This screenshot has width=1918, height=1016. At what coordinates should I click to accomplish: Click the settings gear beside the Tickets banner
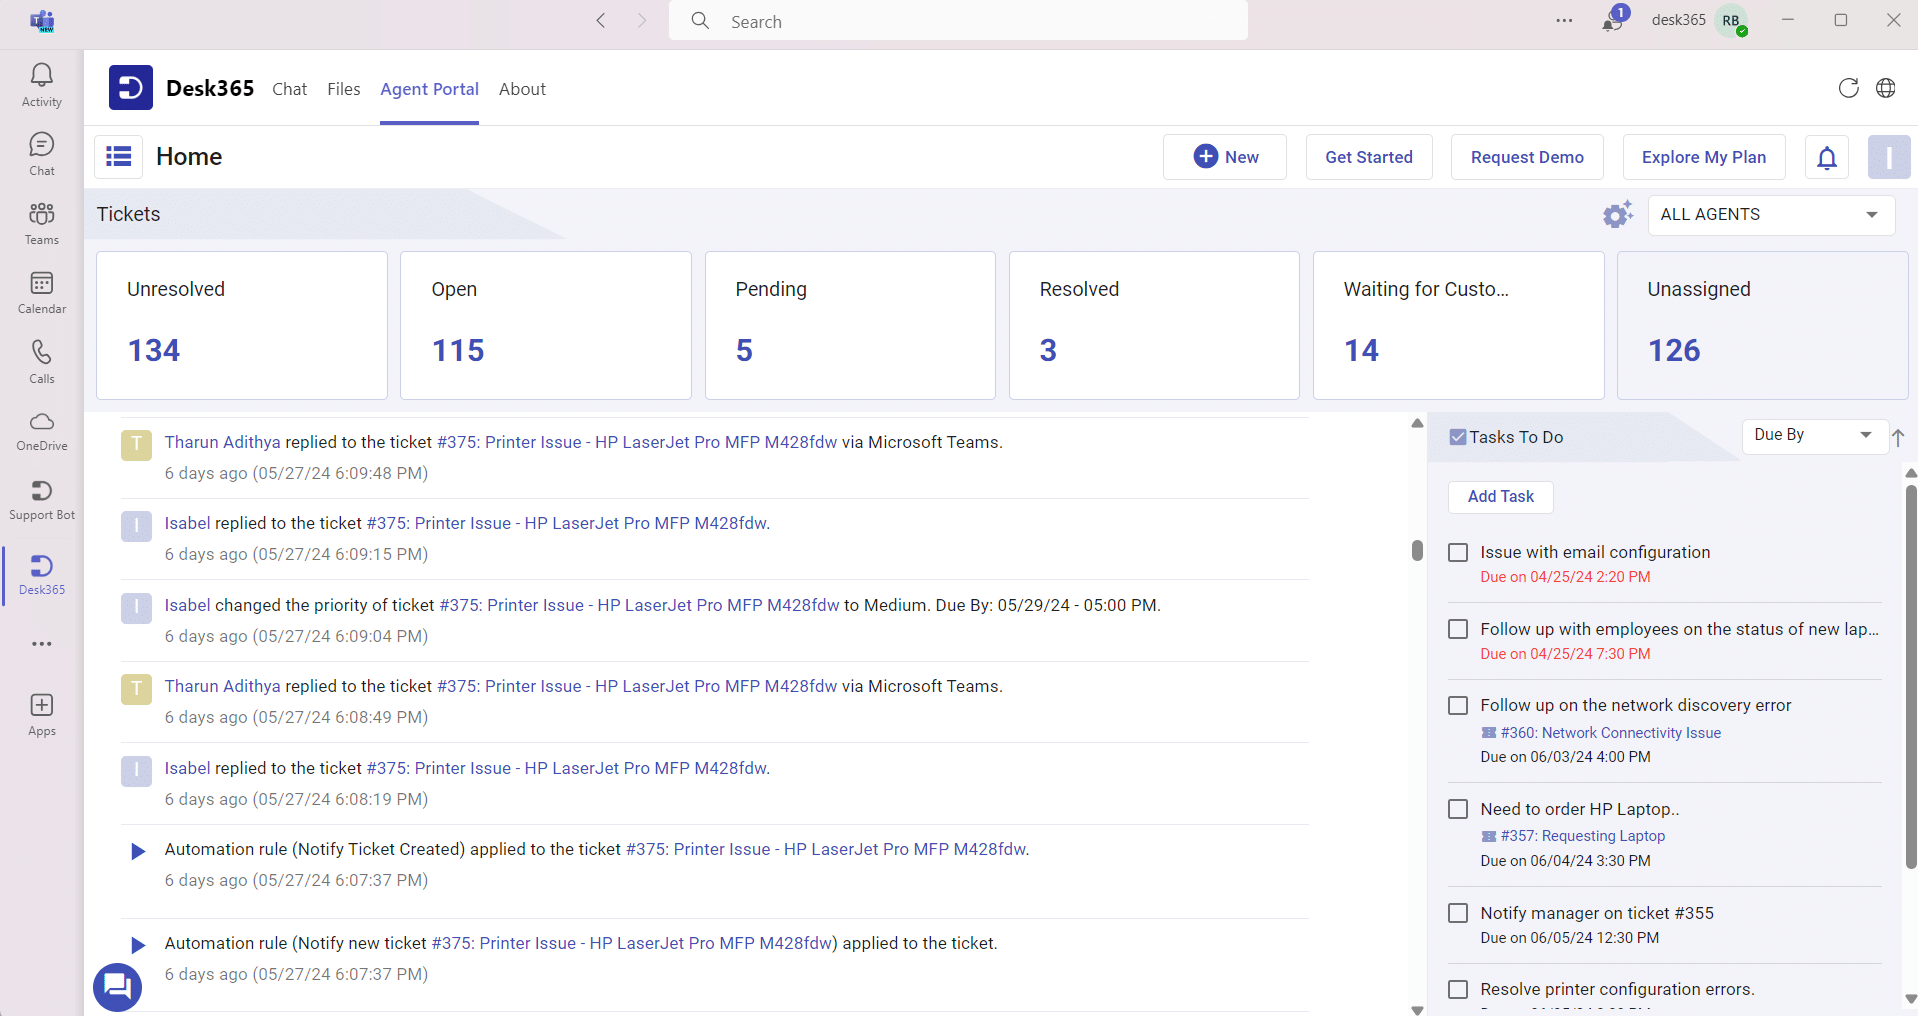[x=1617, y=214]
